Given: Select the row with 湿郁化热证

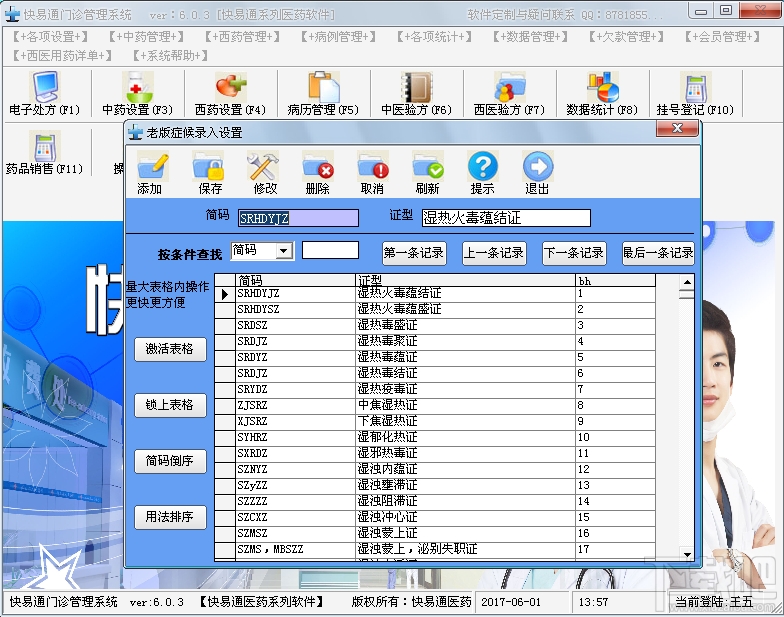Looking at the screenshot, I should tap(435, 438).
